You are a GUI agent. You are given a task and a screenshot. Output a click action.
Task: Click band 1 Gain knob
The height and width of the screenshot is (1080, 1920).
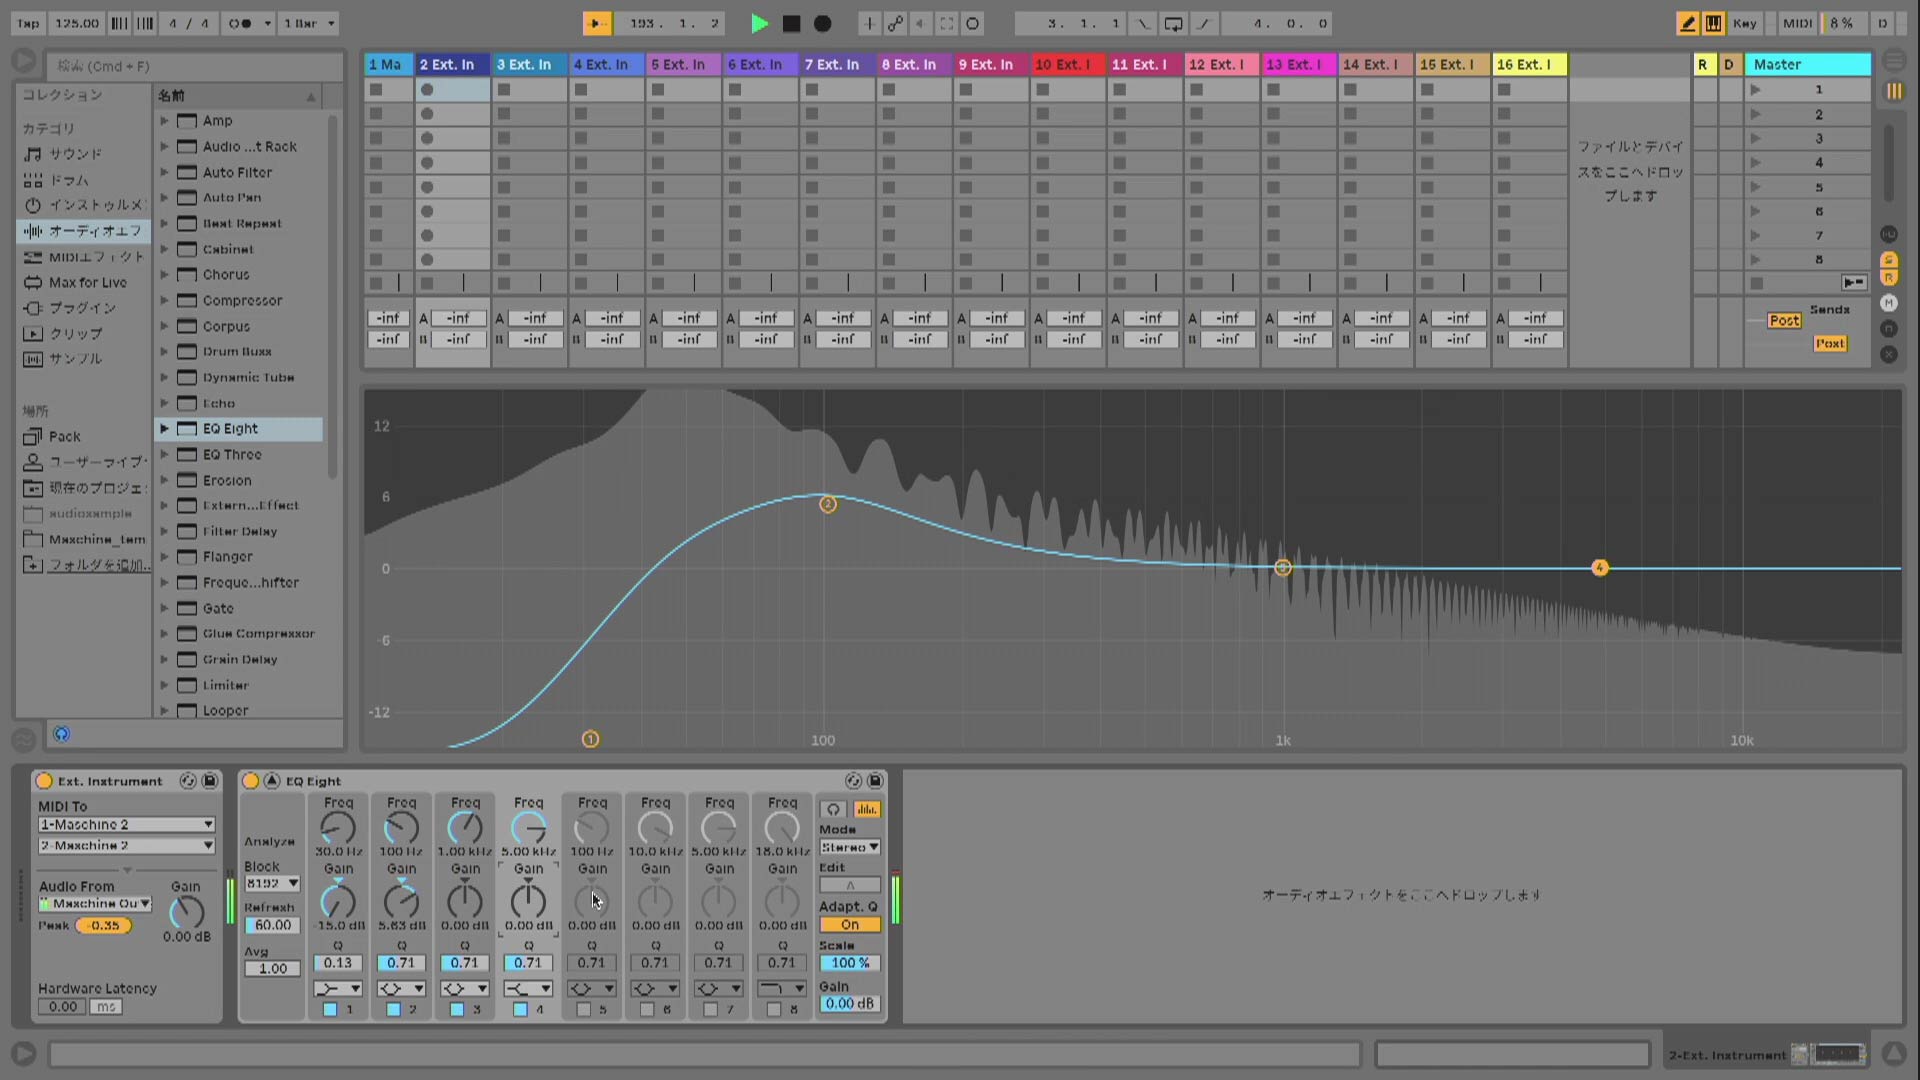338,902
